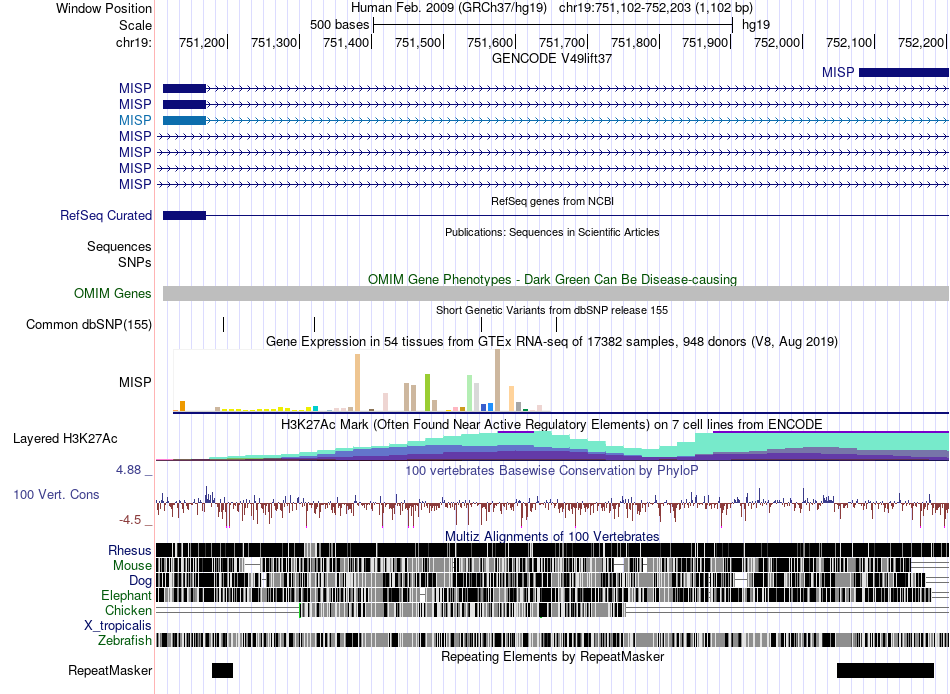Screen dimensions: 950x694
Task: Click the dbSNP variant tick just past 751,300
Action: 314,324
